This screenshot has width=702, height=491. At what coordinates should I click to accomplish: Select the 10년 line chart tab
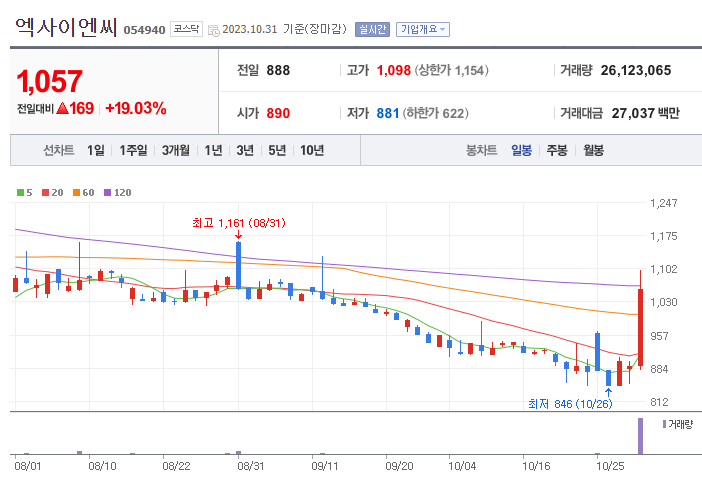tap(312, 150)
